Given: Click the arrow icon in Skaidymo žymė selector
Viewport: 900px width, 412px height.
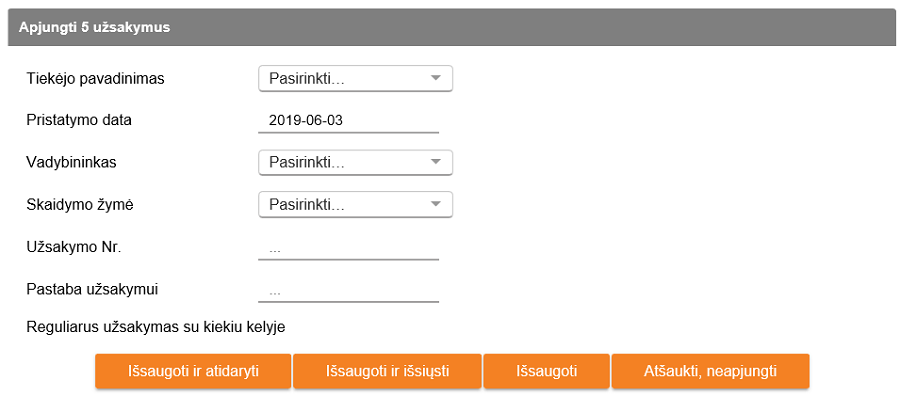Looking at the screenshot, I should coord(435,204).
